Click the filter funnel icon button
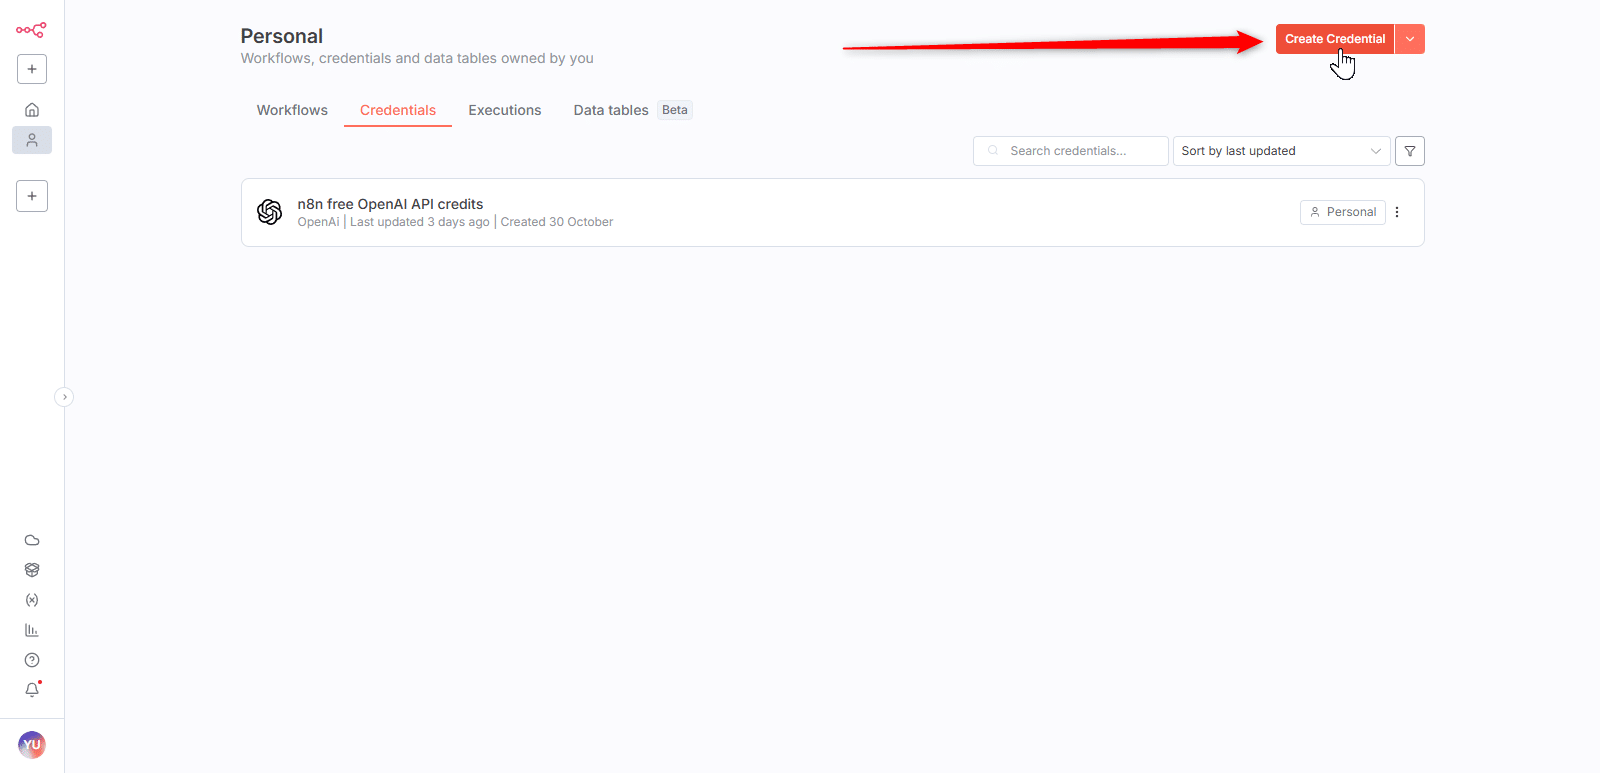Viewport: 1600px width, 773px height. coord(1409,151)
